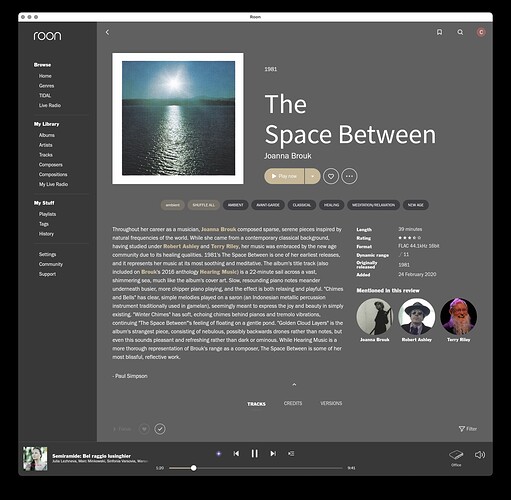Follow the Robert Ashley link in review
511x500 pixels.
pyautogui.click(x=181, y=246)
